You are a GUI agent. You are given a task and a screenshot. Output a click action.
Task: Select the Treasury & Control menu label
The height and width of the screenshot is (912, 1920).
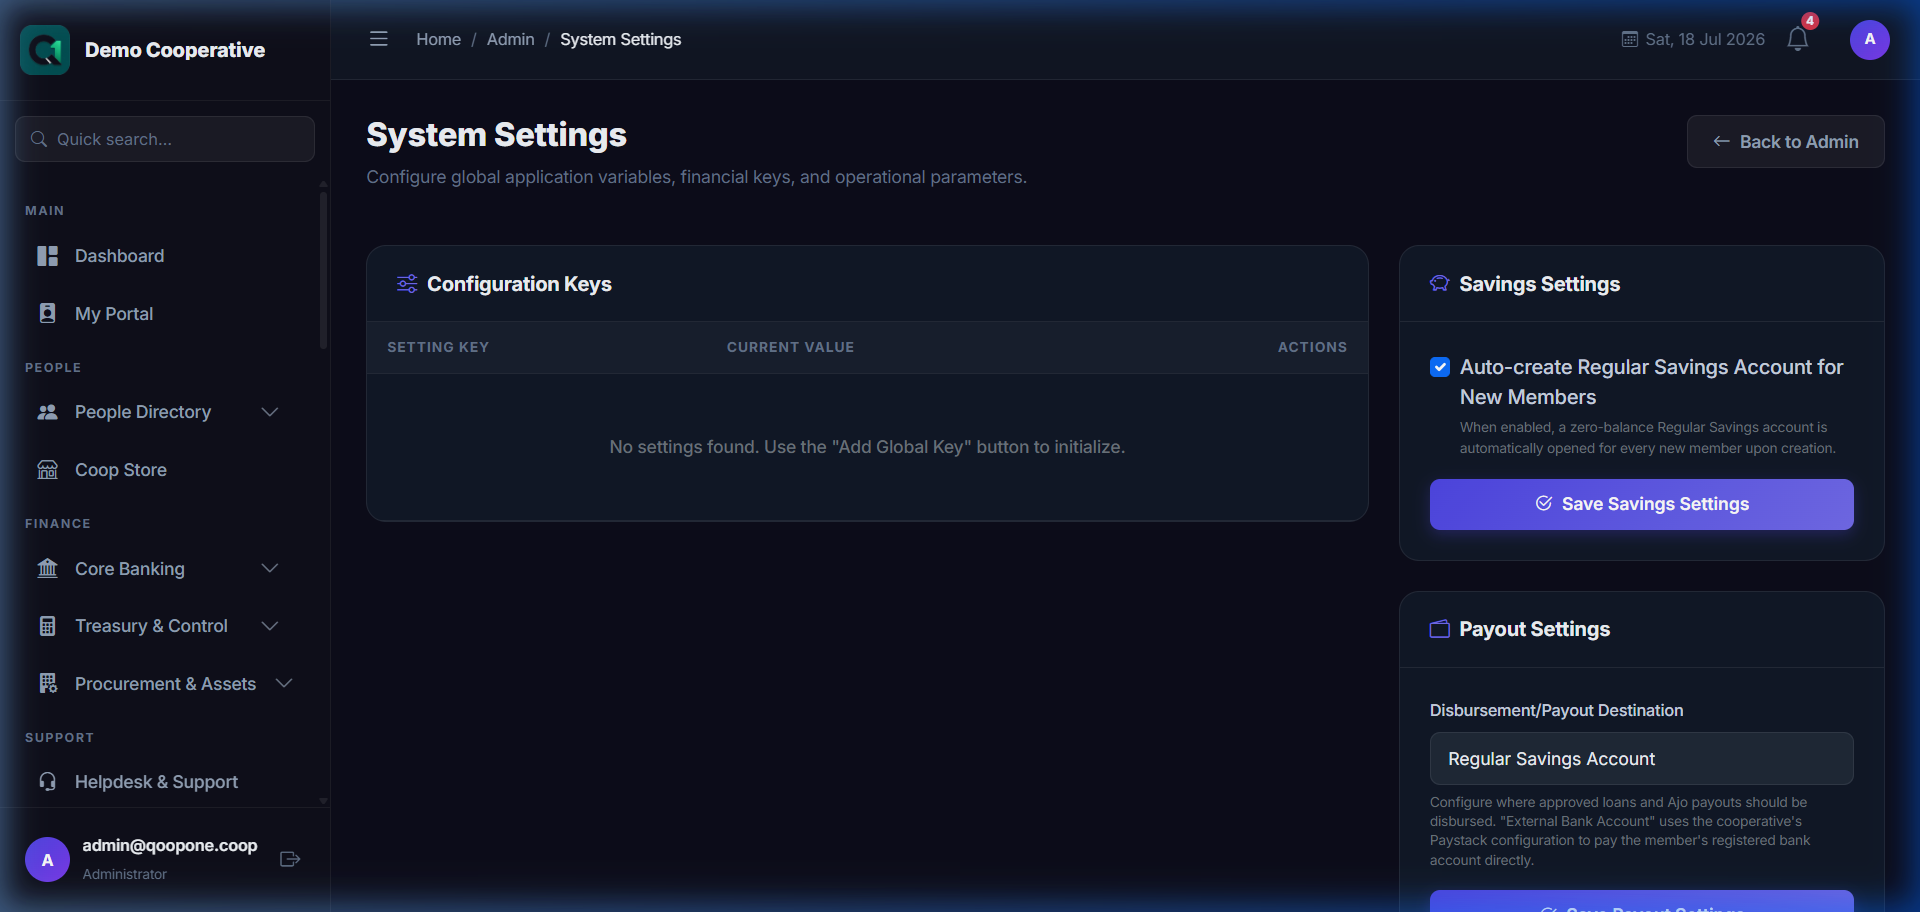tap(151, 626)
